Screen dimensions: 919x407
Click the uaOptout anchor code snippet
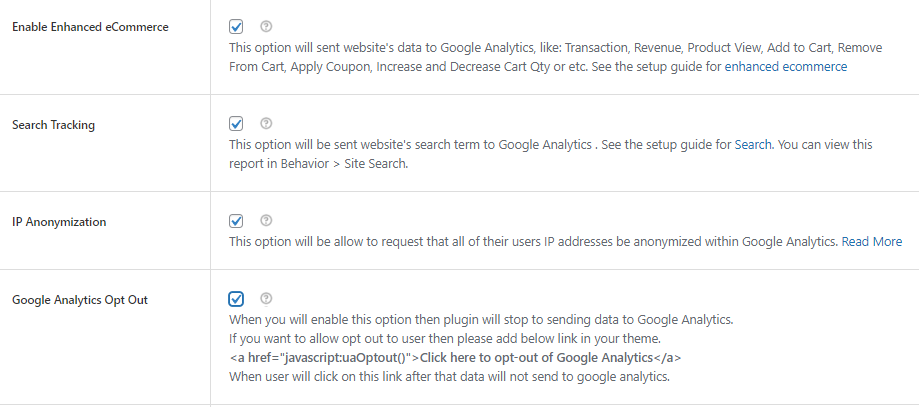pyautogui.click(x=456, y=357)
